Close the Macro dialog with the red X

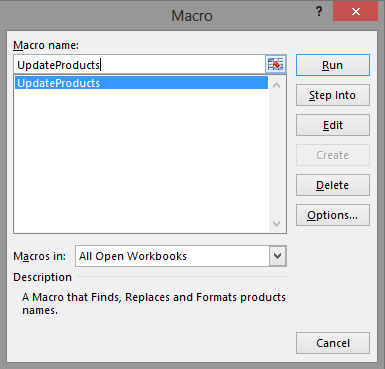pos(355,12)
